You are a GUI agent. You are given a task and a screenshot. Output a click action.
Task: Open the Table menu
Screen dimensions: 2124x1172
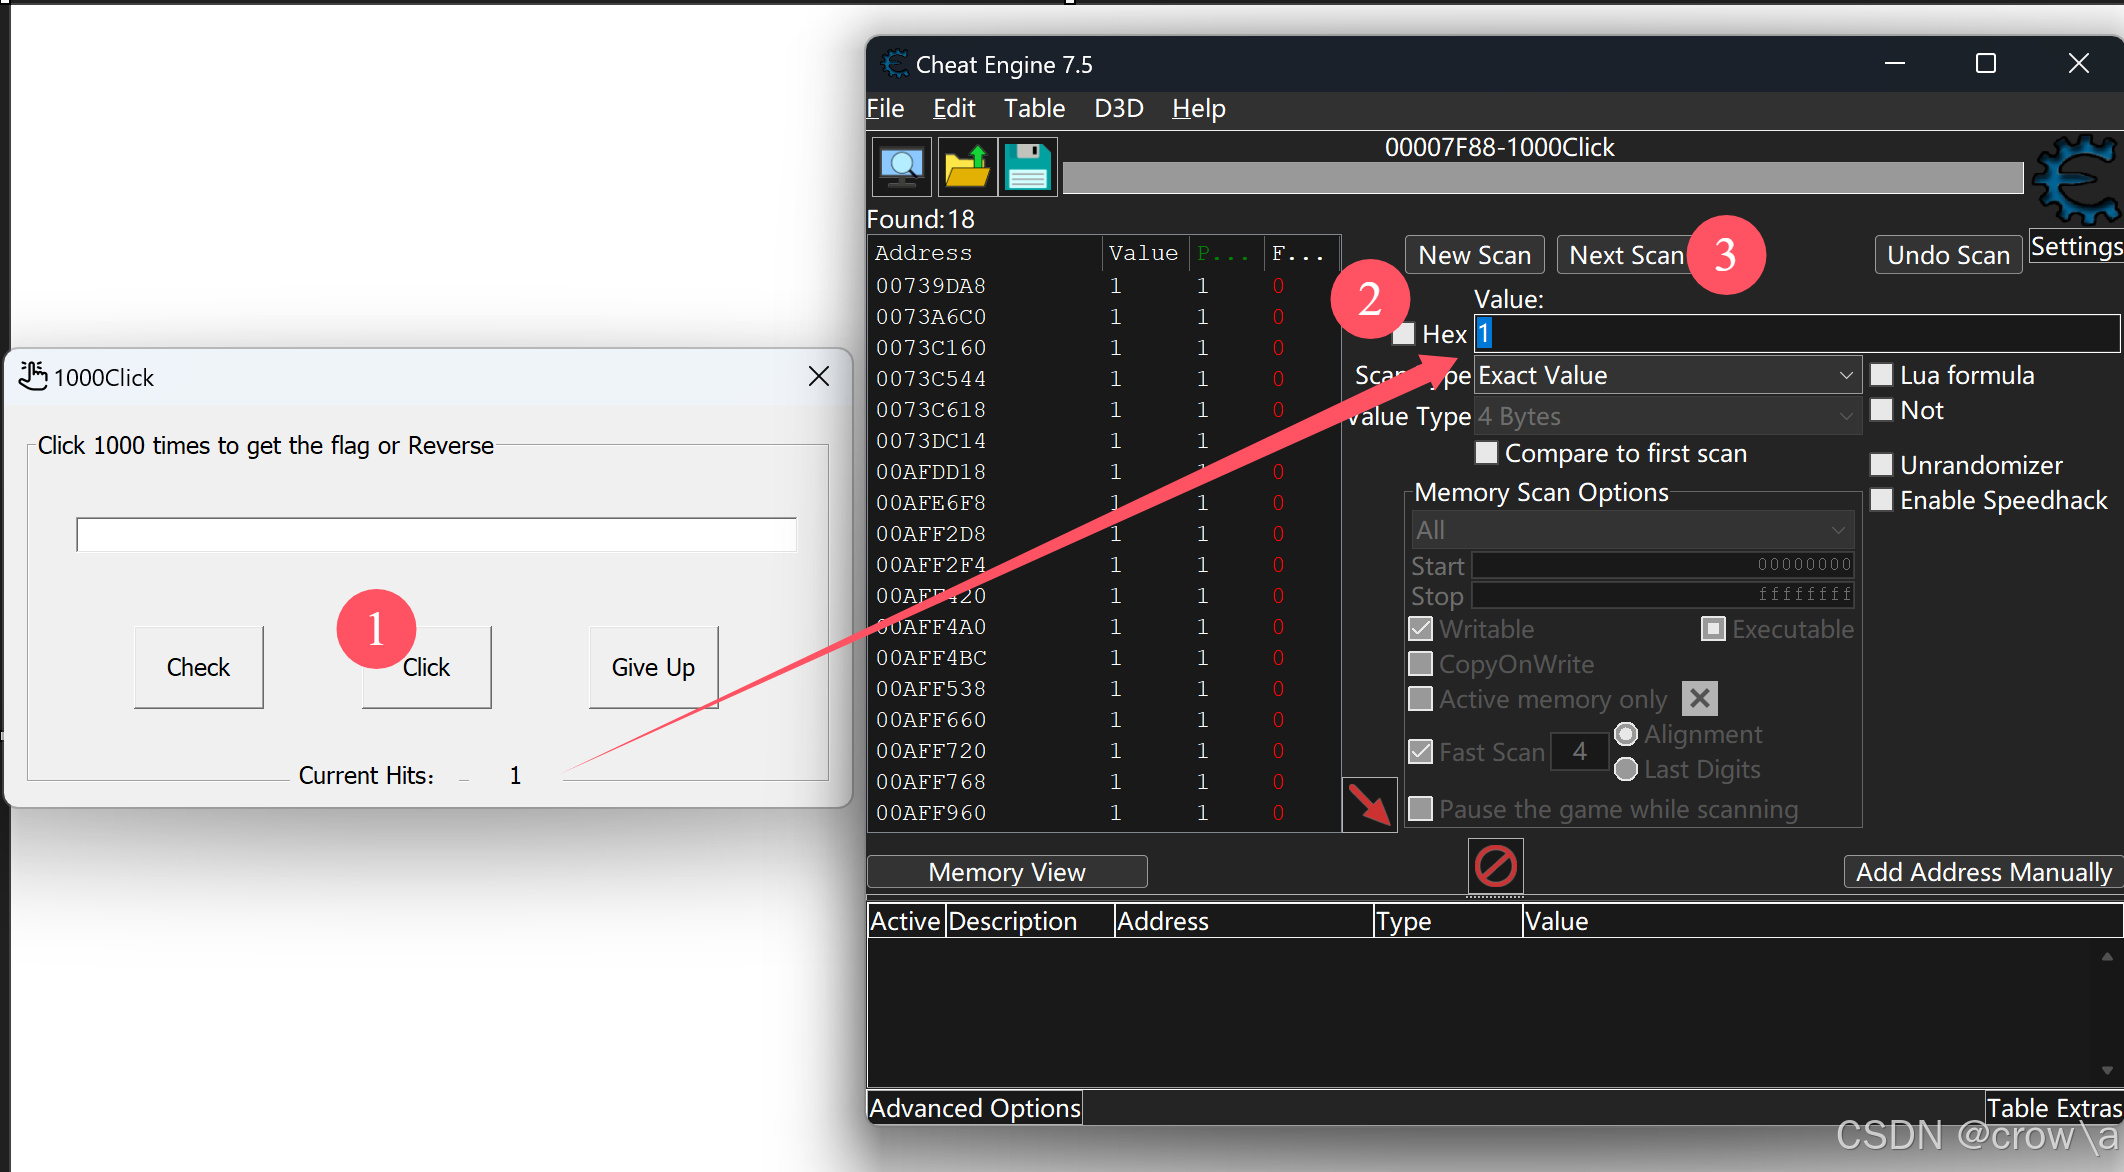pyautogui.click(x=1033, y=108)
